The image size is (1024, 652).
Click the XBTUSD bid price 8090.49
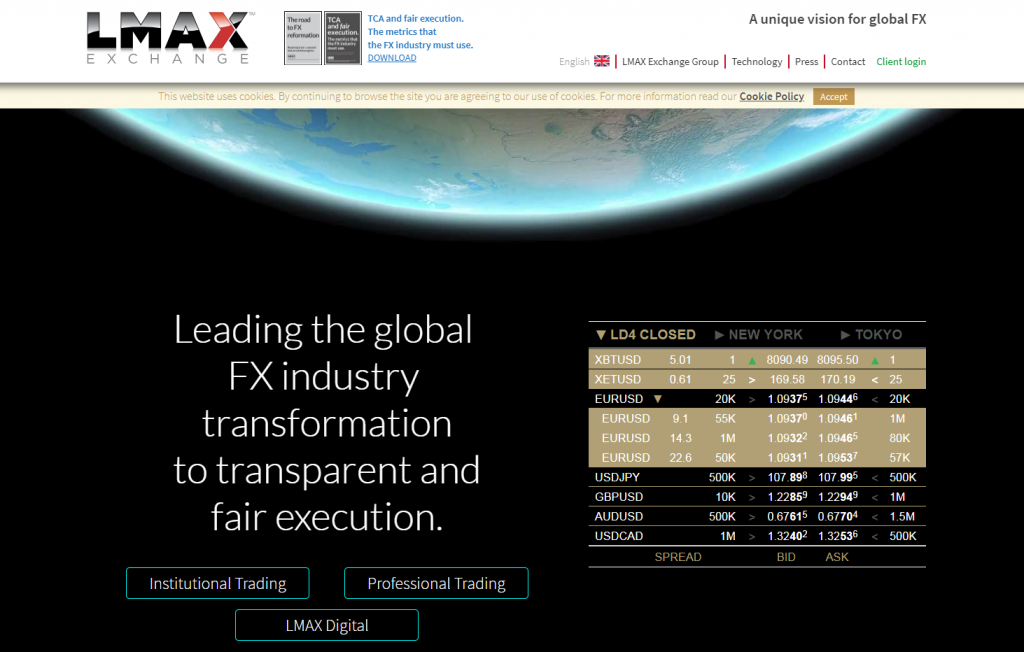tap(787, 360)
